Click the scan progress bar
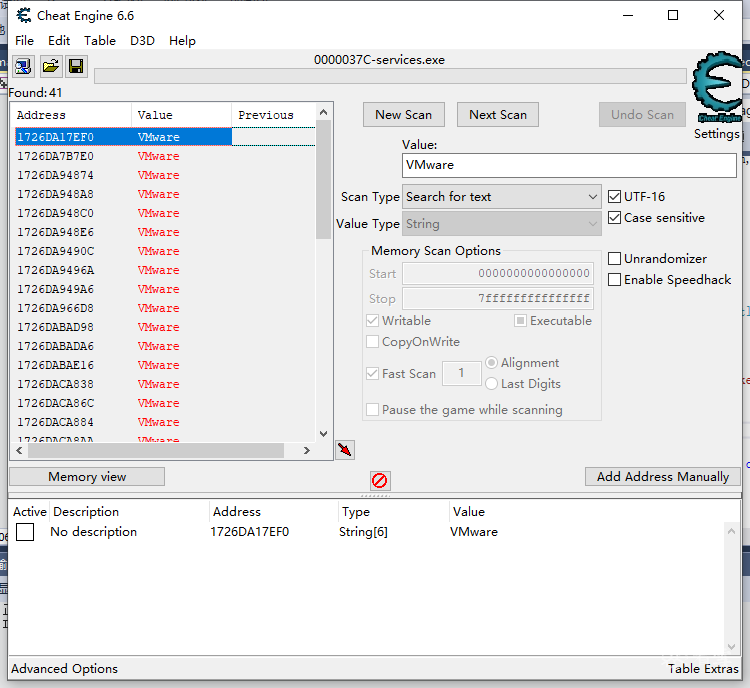This screenshot has height=688, width=750. [x=390, y=76]
